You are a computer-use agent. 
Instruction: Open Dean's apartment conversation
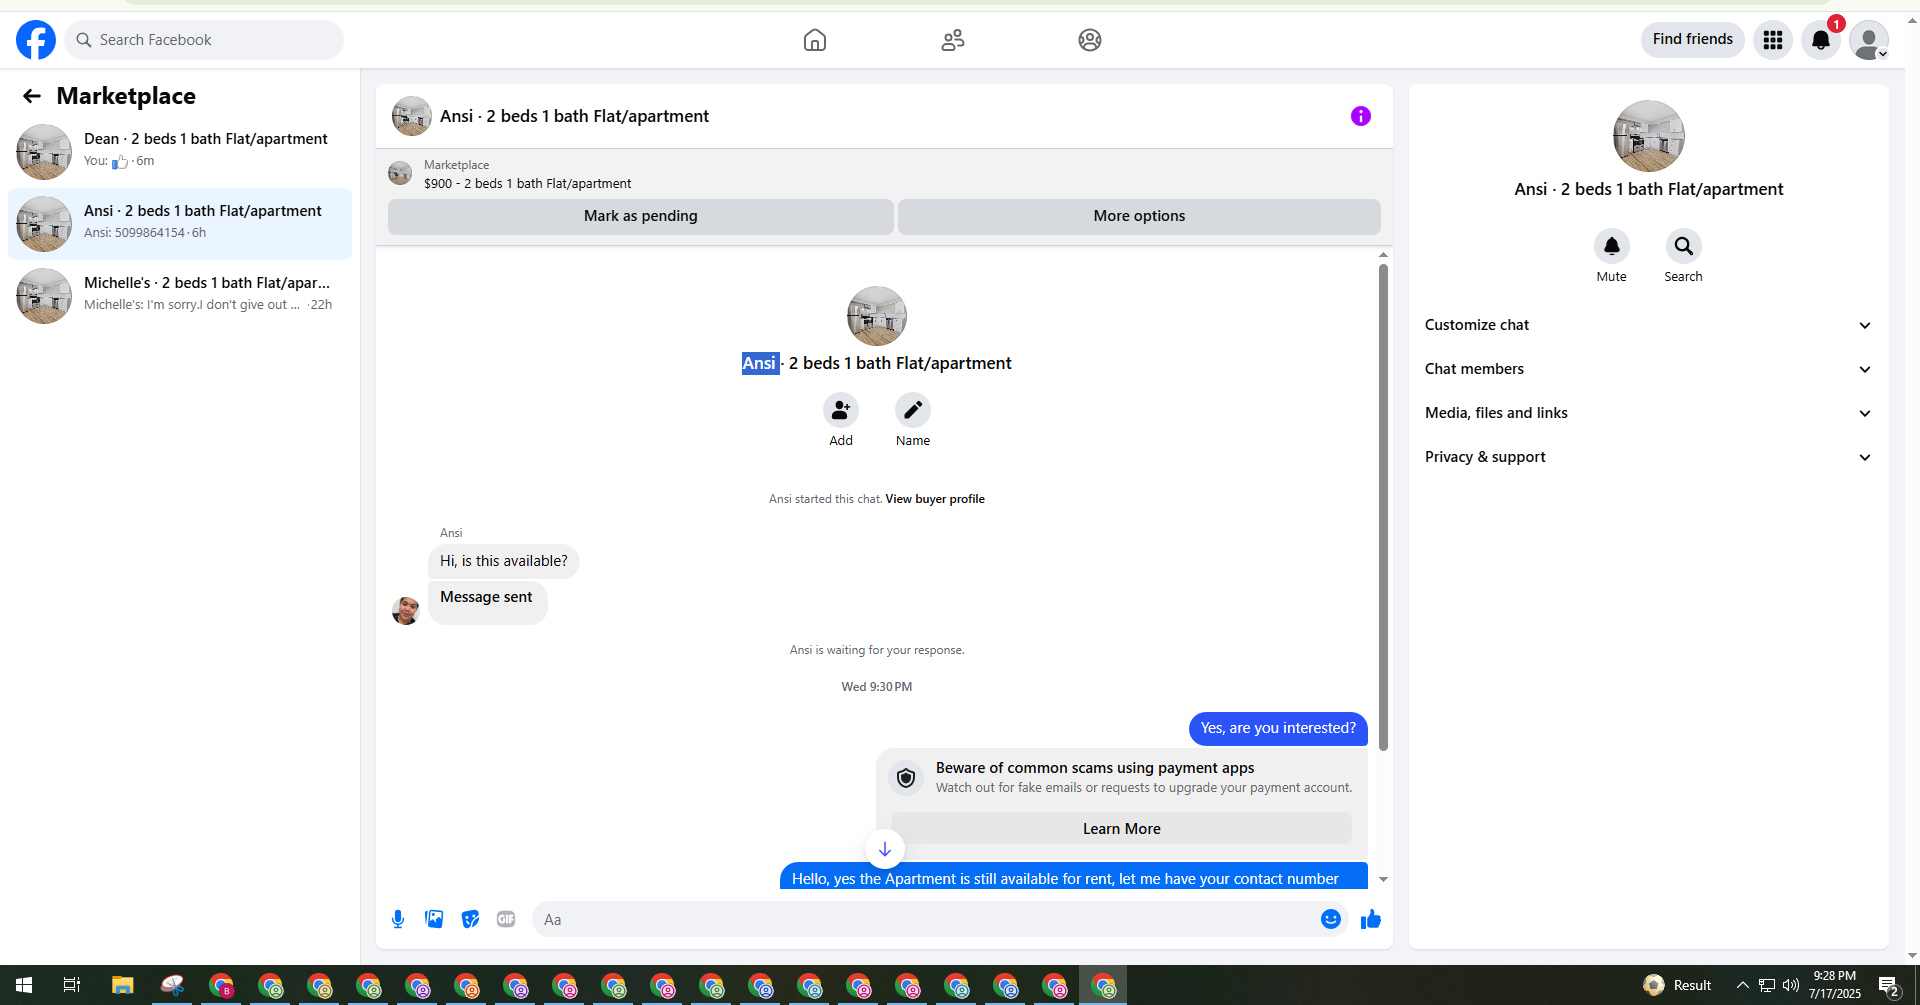[x=180, y=152]
